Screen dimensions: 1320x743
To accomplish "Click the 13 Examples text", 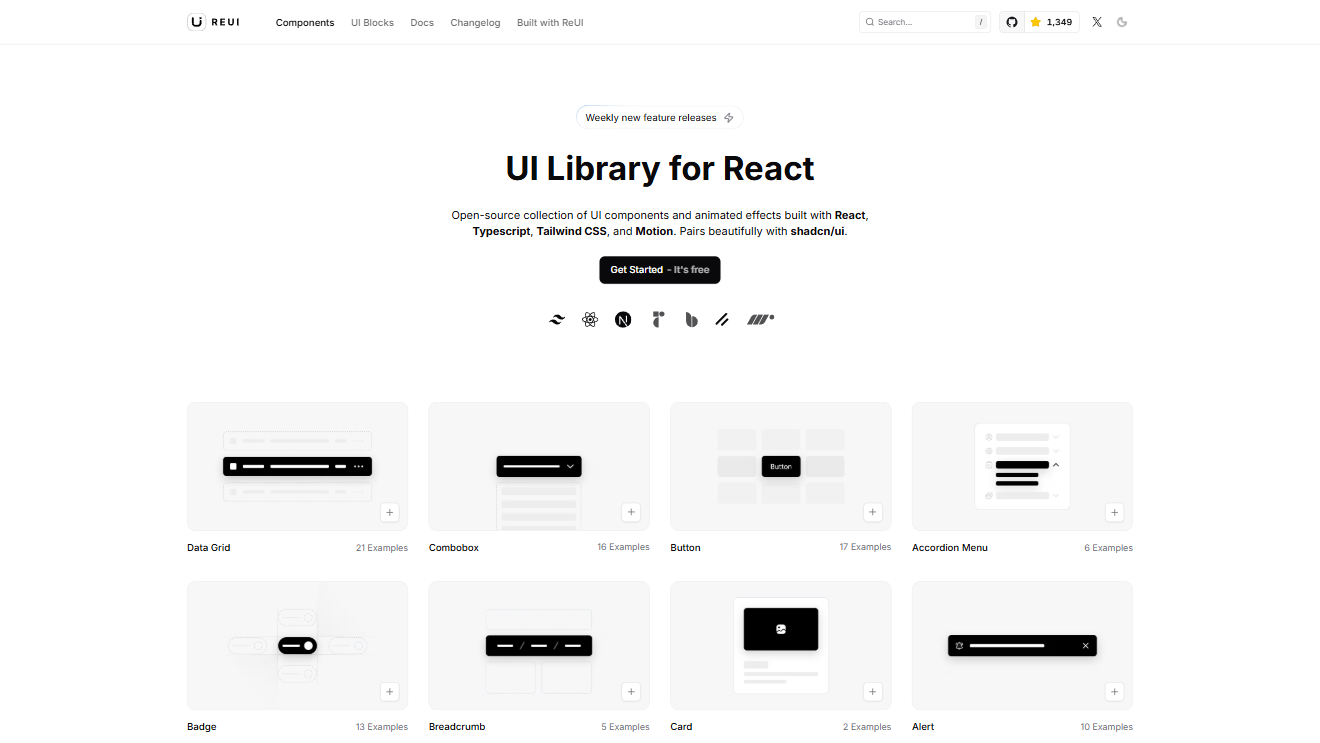I will coord(382,727).
